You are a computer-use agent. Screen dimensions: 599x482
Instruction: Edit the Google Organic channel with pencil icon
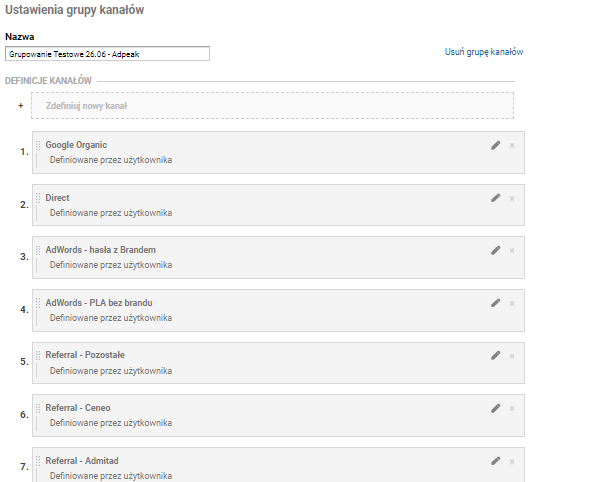point(495,145)
